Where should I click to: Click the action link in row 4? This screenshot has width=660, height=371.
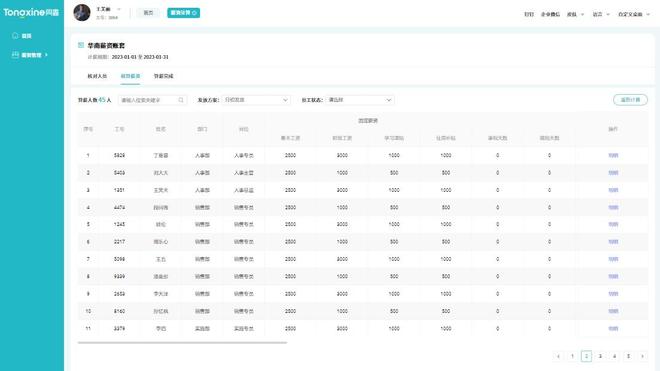613,207
